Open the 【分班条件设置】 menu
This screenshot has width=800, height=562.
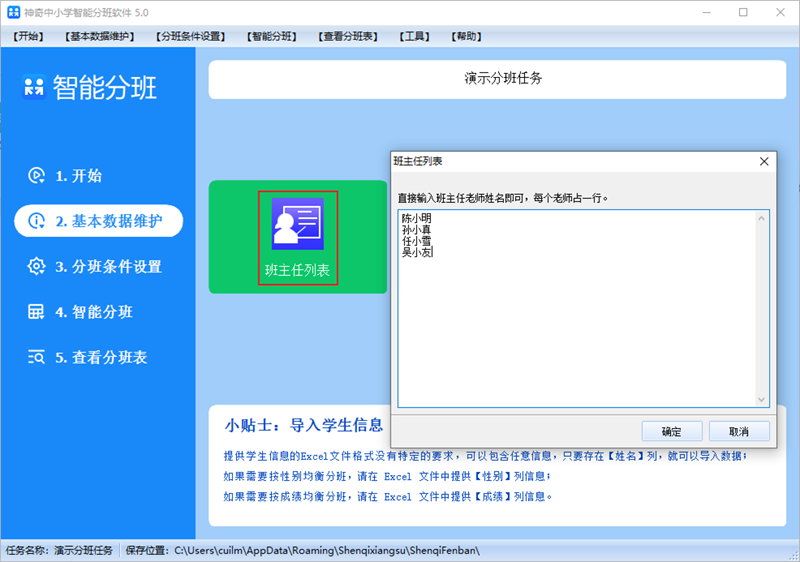[190, 36]
